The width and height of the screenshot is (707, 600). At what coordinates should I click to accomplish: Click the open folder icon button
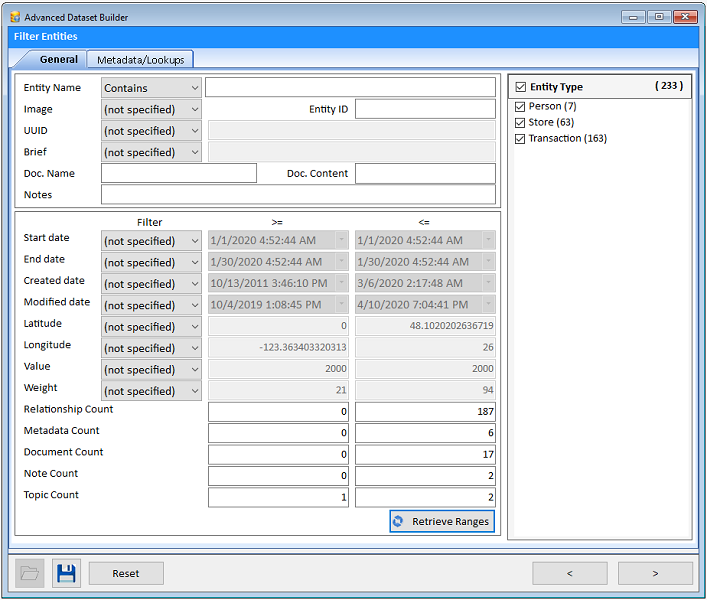(29, 573)
